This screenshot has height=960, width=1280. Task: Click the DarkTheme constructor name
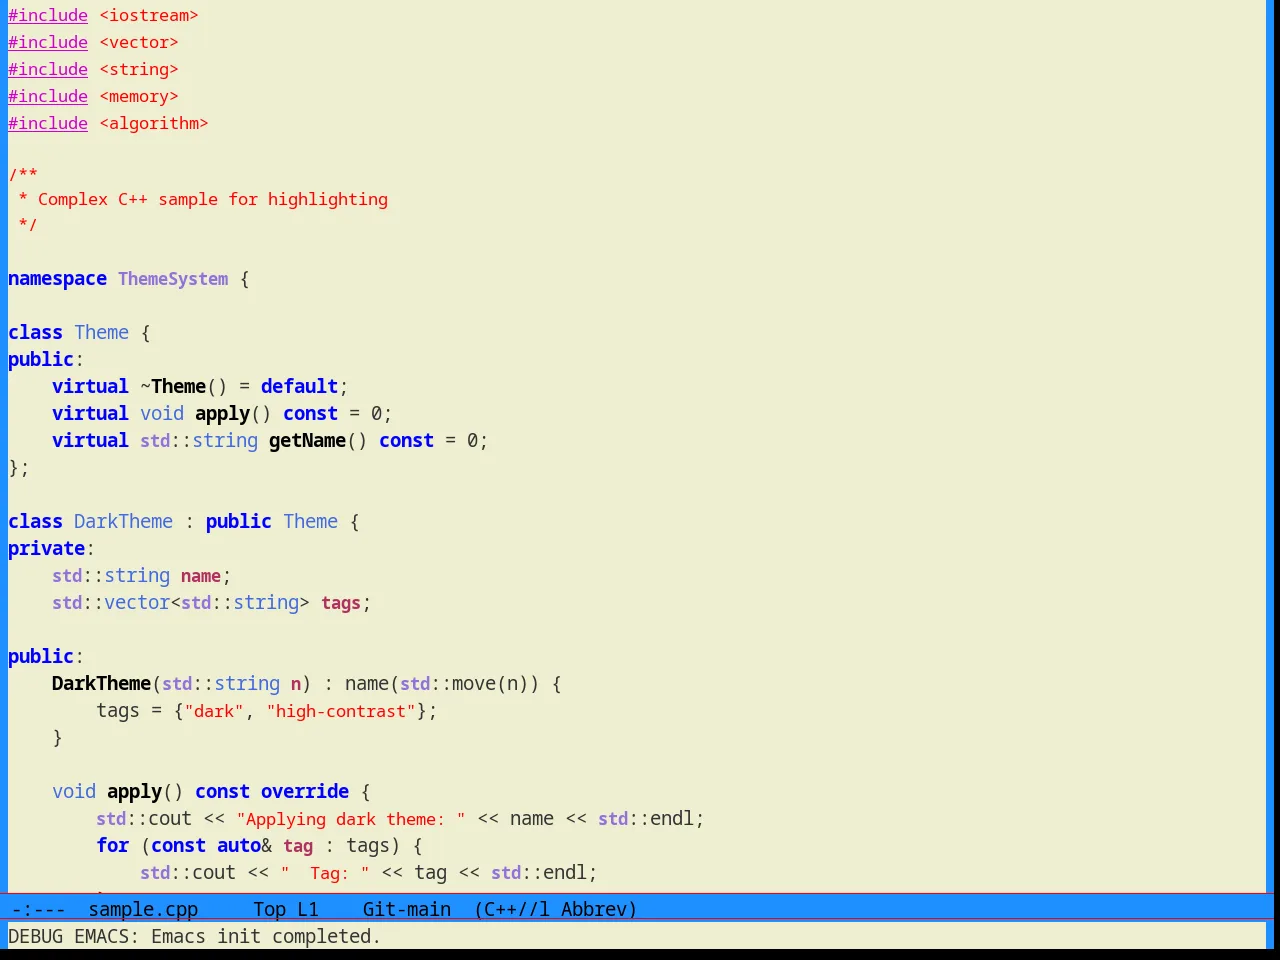click(101, 683)
